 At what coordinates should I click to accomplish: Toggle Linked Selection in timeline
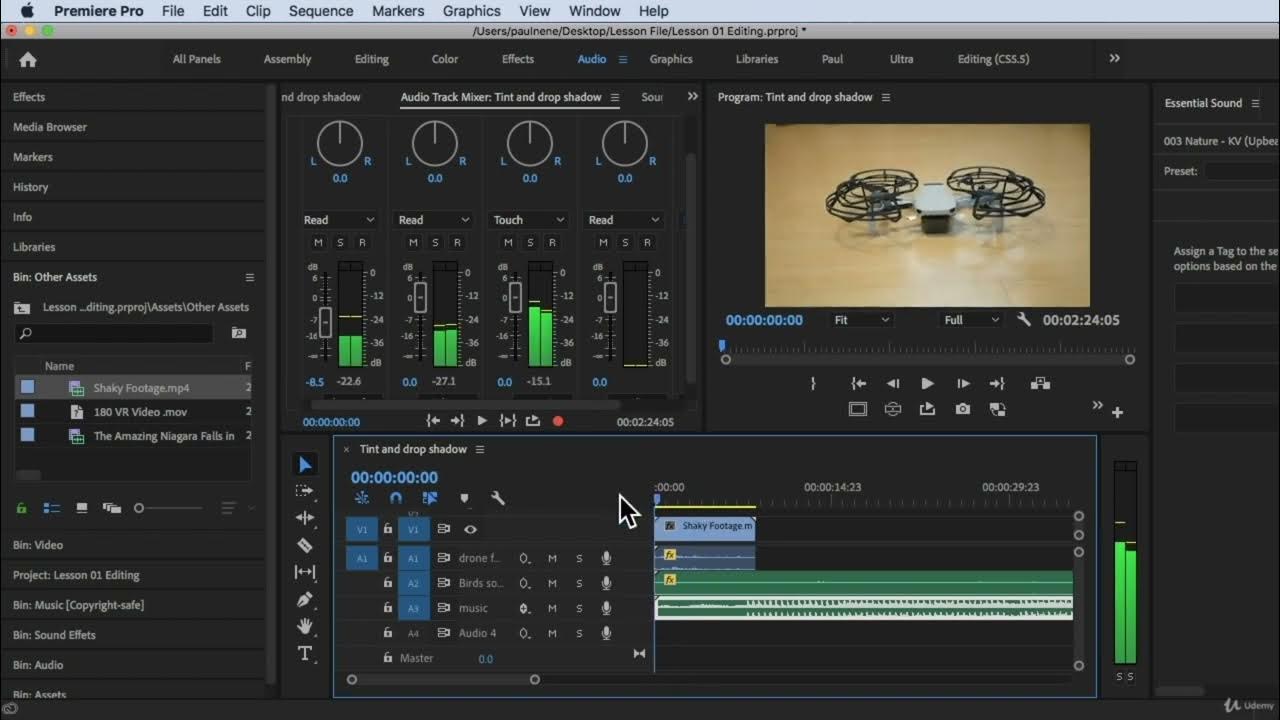point(430,498)
